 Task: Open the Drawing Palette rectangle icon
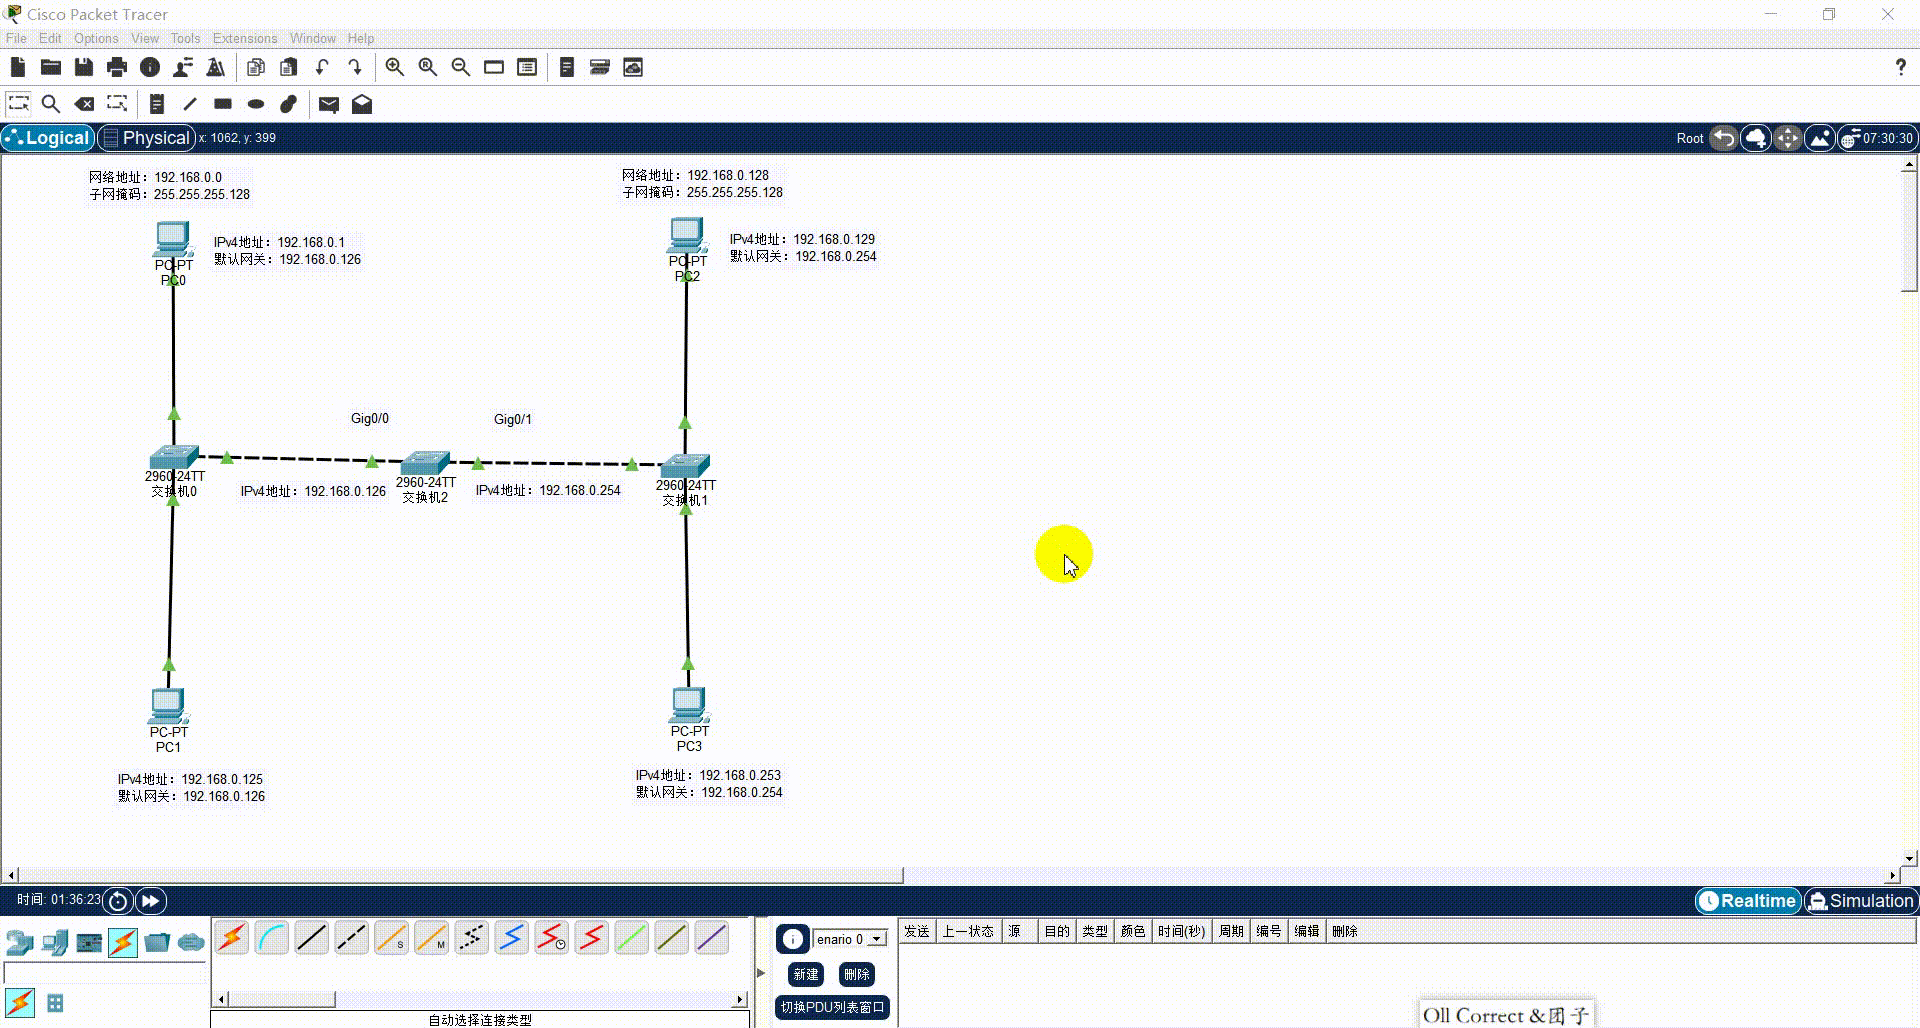pos(494,67)
